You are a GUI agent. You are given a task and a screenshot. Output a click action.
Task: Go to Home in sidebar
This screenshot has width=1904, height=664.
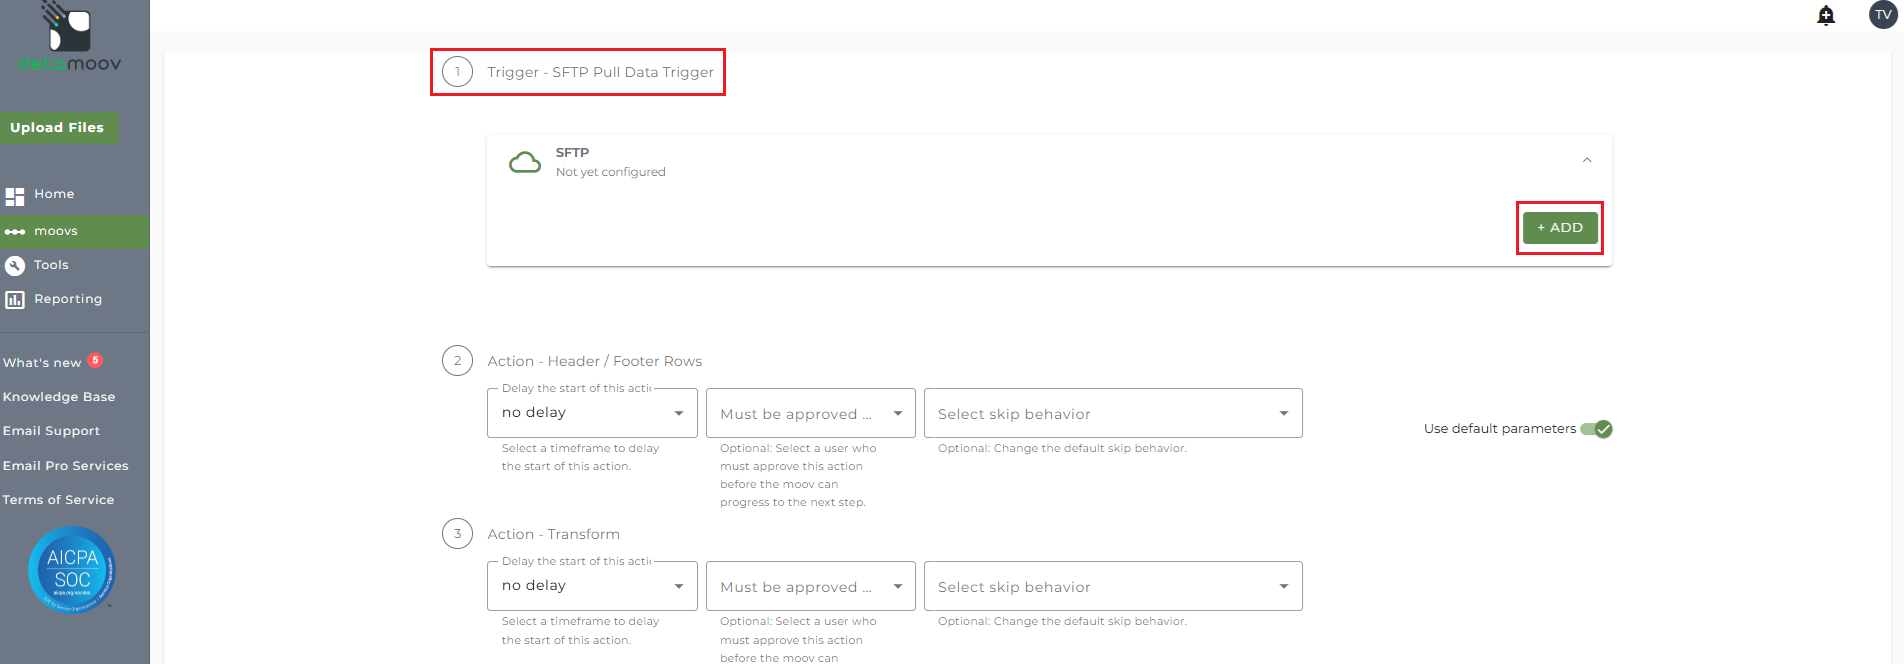[54, 194]
